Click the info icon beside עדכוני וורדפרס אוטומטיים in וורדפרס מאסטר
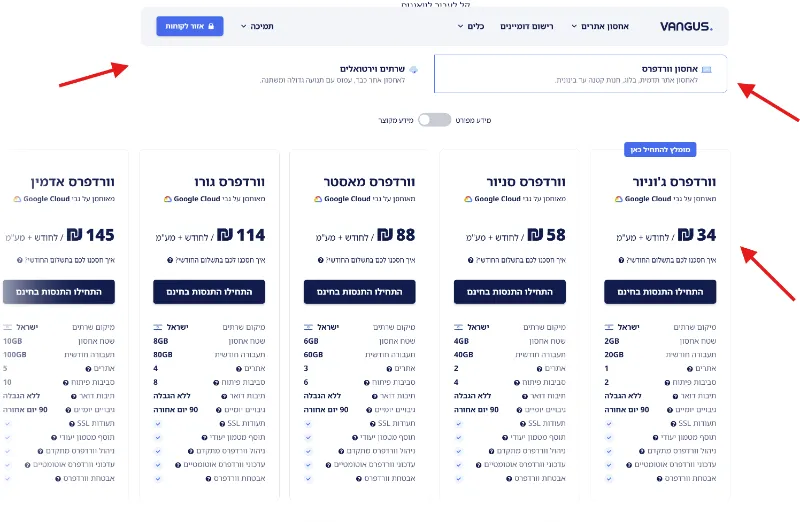The image size is (800, 522). tap(328, 465)
